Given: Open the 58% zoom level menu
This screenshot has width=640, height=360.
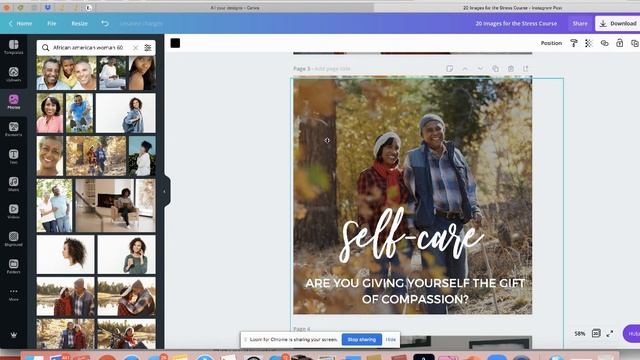Looking at the screenshot, I should [x=580, y=333].
